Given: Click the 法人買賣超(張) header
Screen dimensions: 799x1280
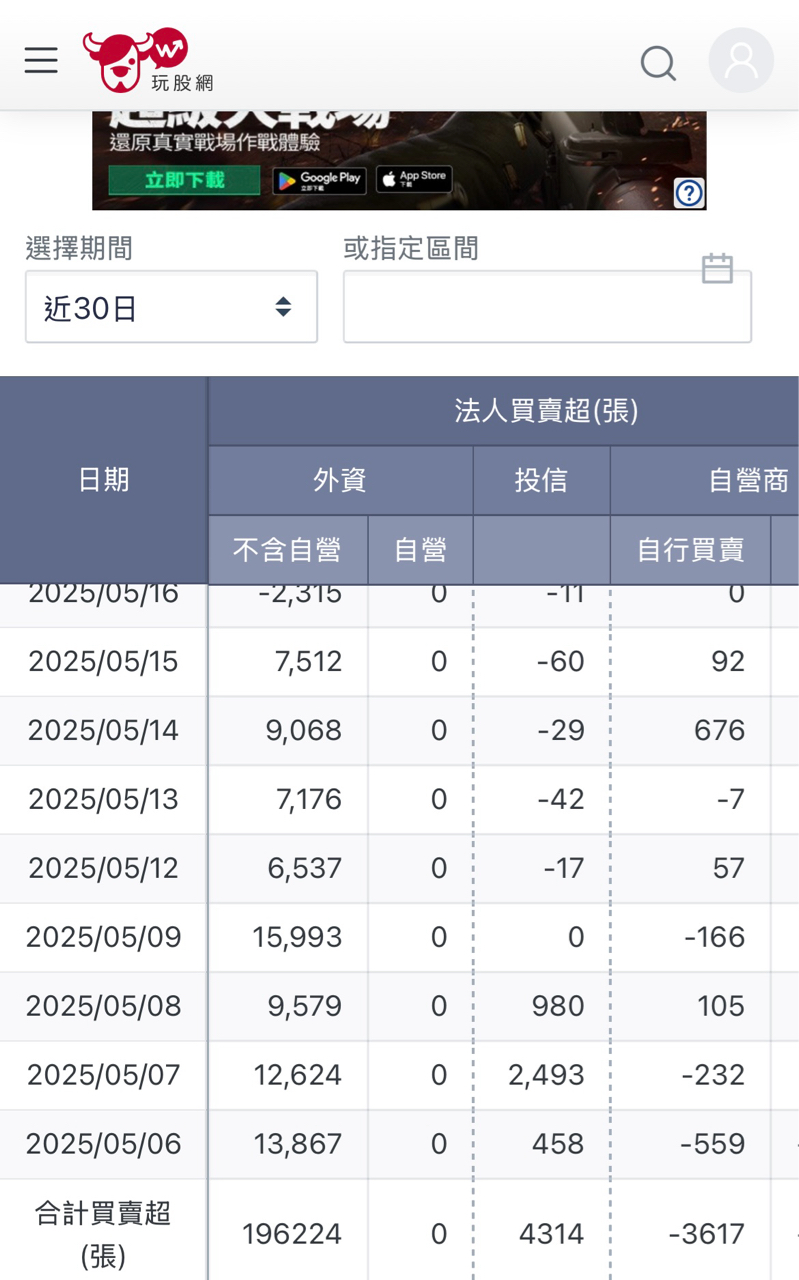Looking at the screenshot, I should pyautogui.click(x=546, y=411).
